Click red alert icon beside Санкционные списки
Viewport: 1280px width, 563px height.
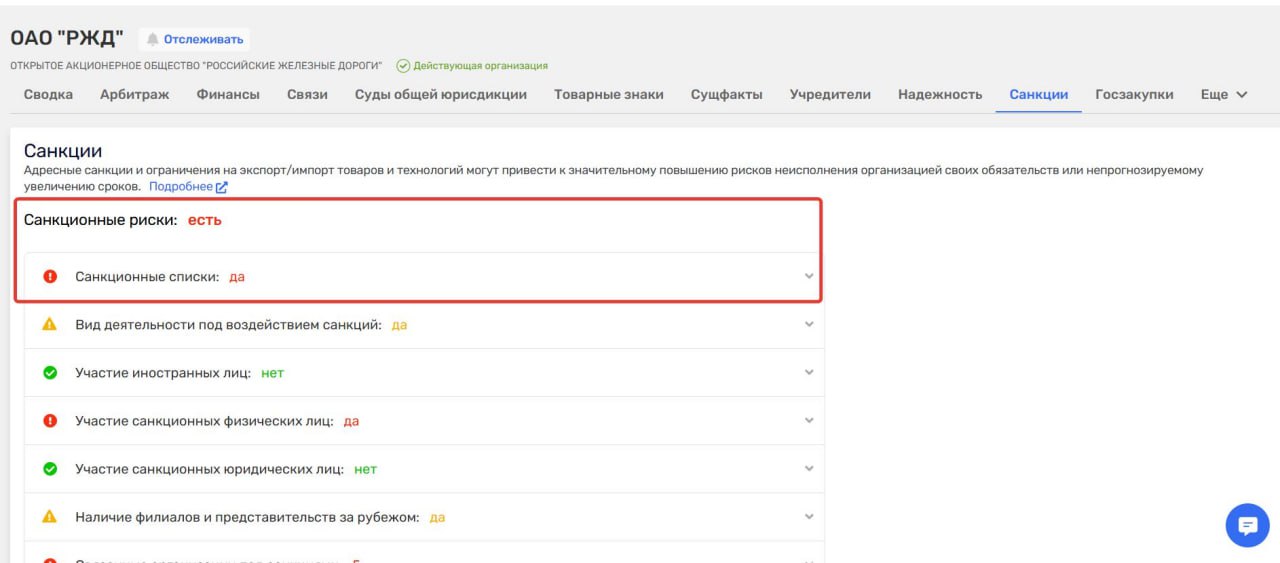click(x=50, y=277)
